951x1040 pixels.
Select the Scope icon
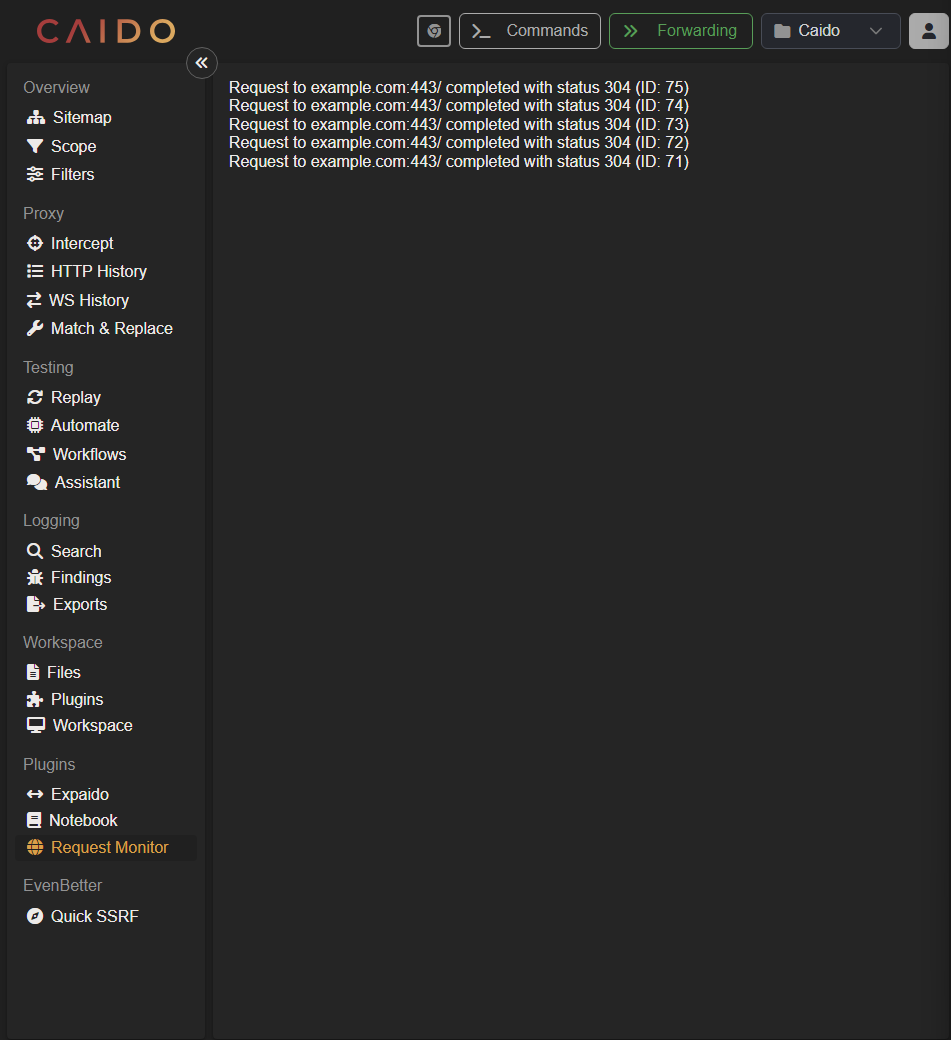35,146
